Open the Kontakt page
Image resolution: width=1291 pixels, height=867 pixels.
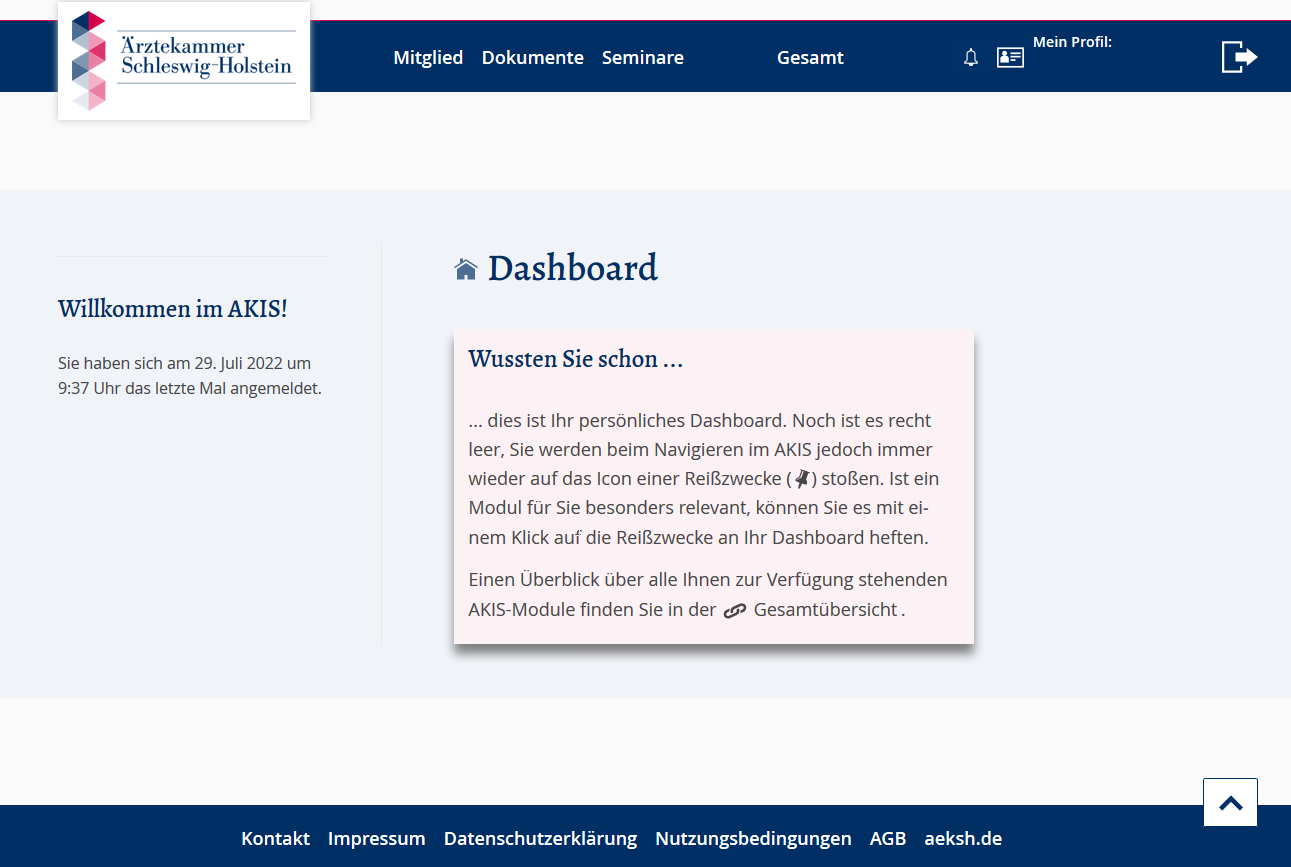click(275, 838)
